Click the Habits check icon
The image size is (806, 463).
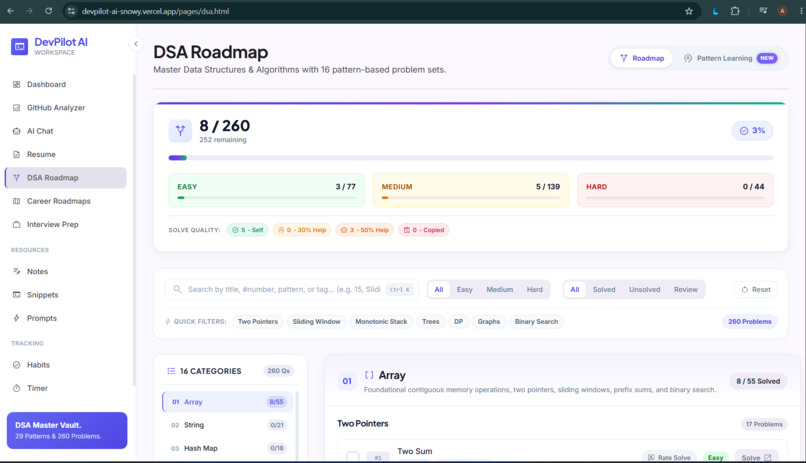coord(16,365)
